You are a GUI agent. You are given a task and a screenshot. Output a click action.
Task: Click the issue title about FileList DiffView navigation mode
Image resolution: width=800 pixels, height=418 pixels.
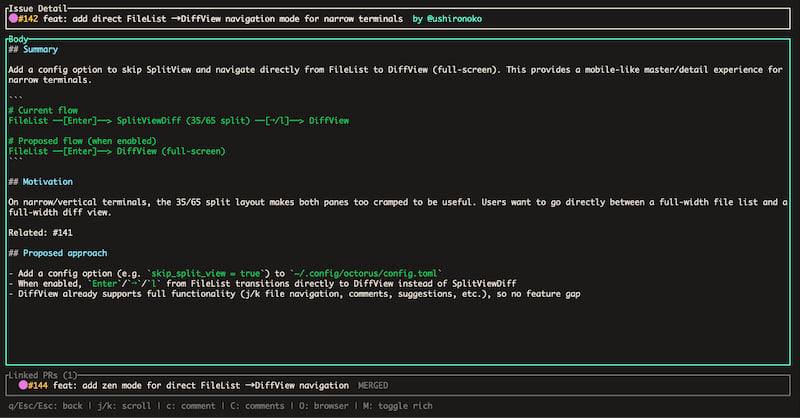(223, 19)
